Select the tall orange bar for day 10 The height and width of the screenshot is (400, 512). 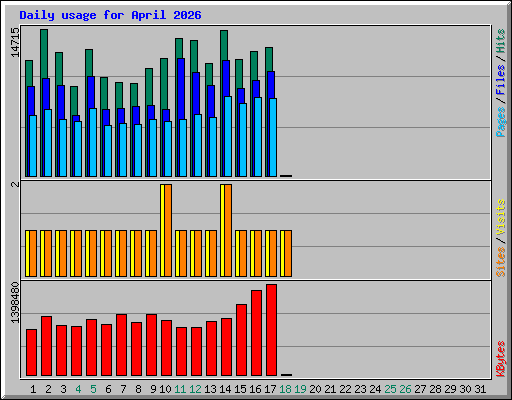(168, 230)
